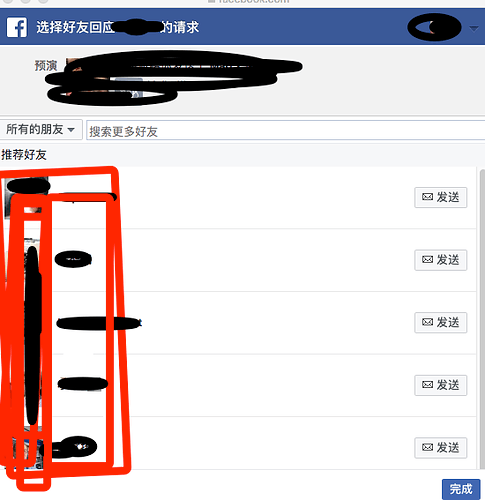Send invitation to fourth listed friend
Image resolution: width=485 pixels, height=500 pixels.
coord(441,385)
